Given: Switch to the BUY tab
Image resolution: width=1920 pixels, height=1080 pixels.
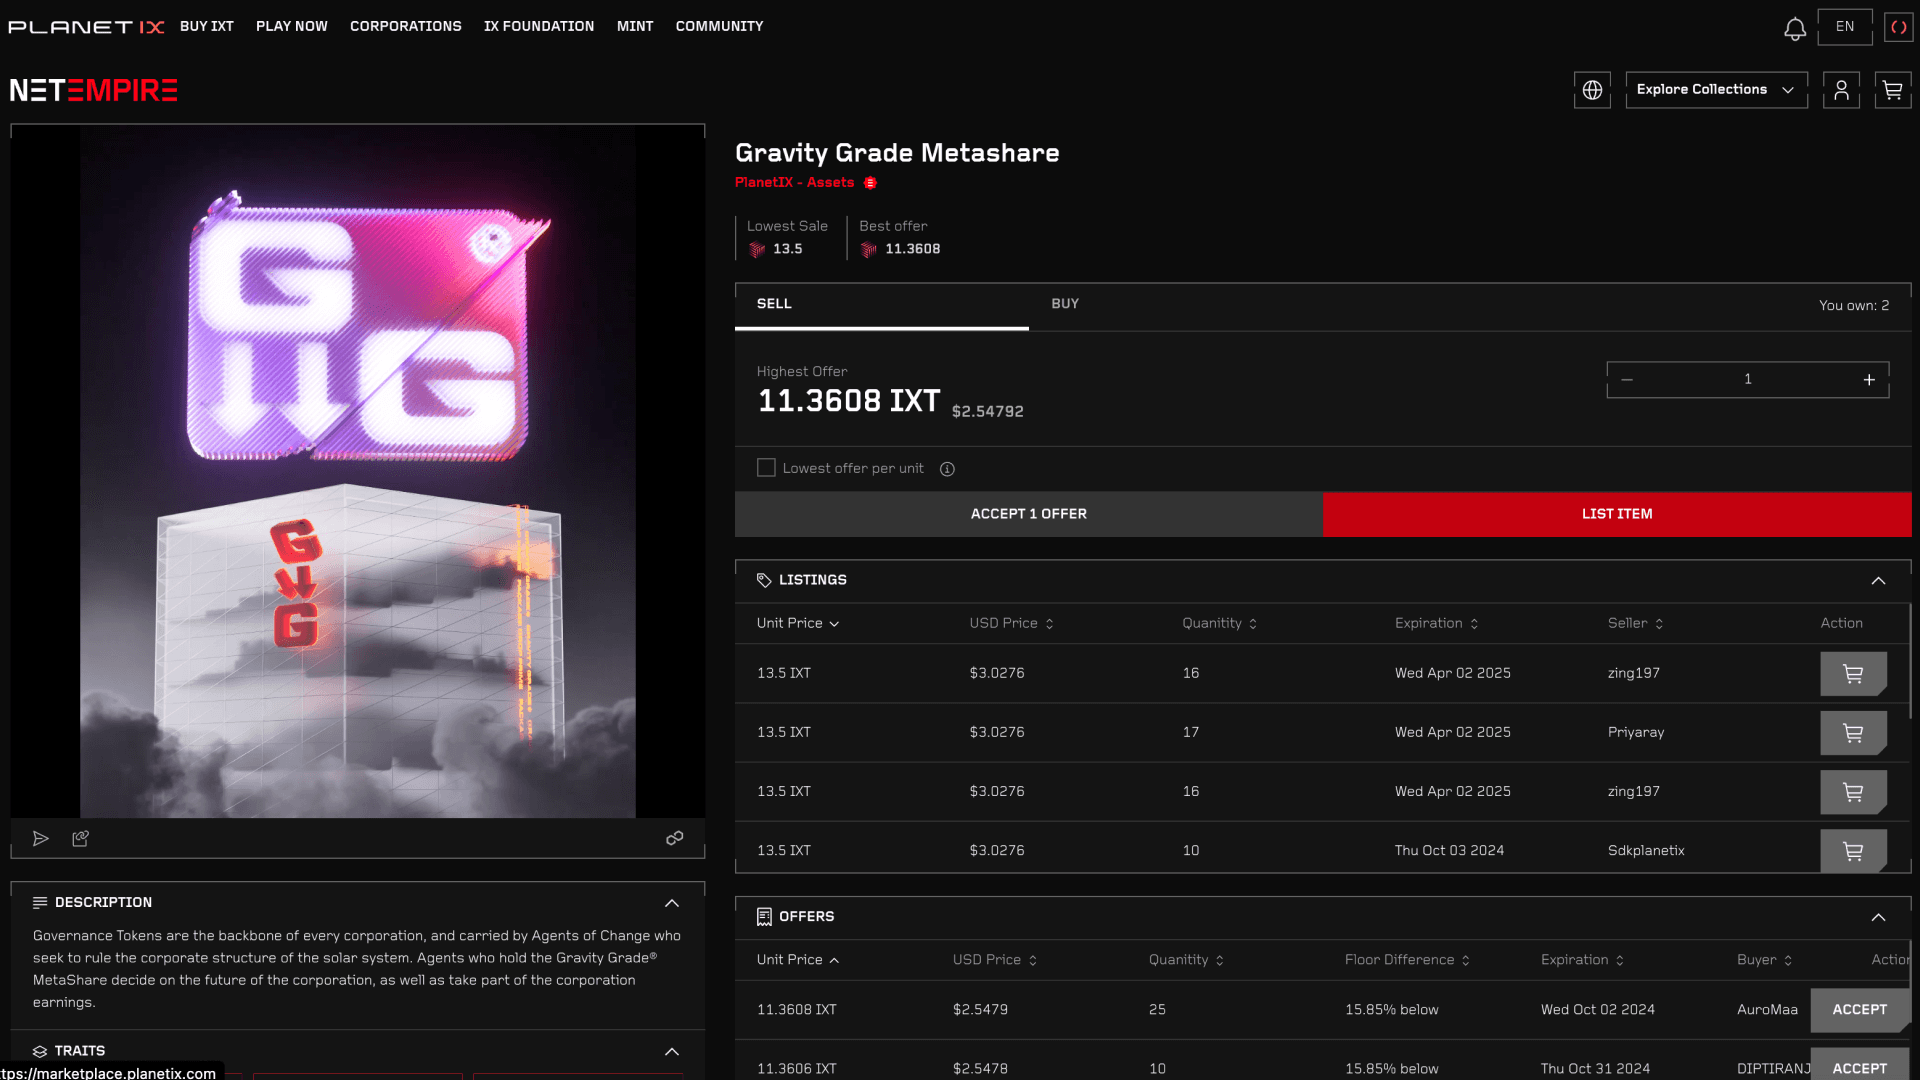Looking at the screenshot, I should click(1065, 304).
